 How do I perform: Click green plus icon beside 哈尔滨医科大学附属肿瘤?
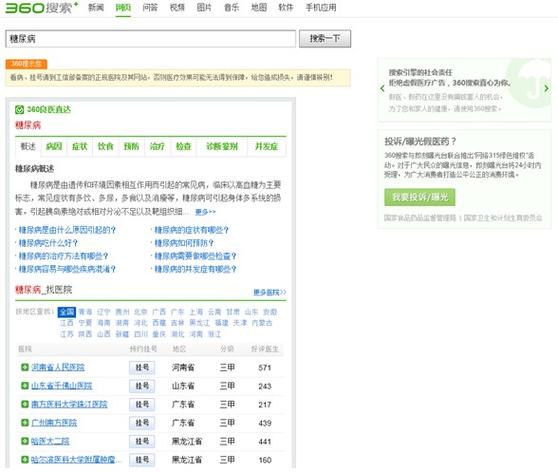click(25, 460)
